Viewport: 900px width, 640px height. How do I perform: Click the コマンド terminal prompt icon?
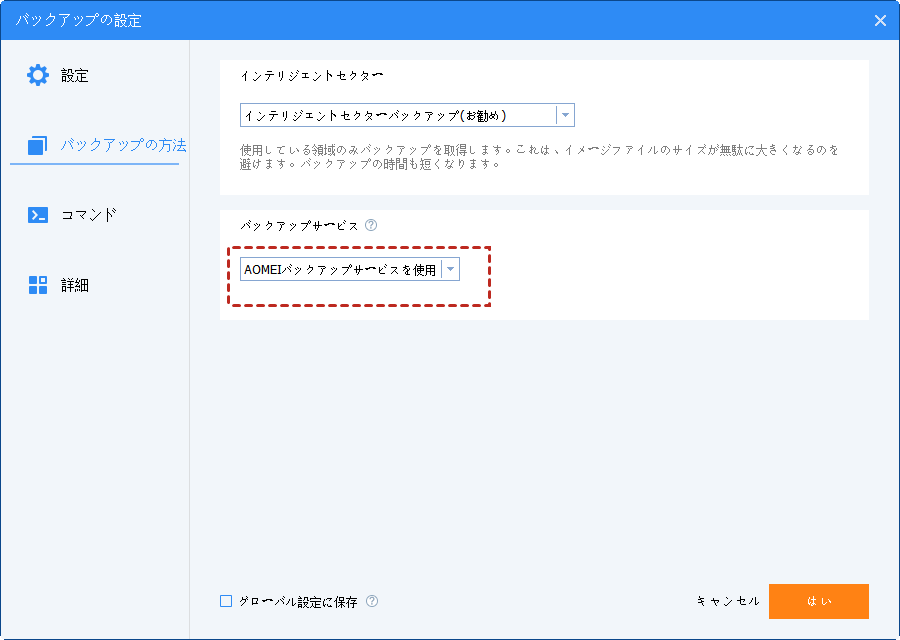[x=38, y=215]
